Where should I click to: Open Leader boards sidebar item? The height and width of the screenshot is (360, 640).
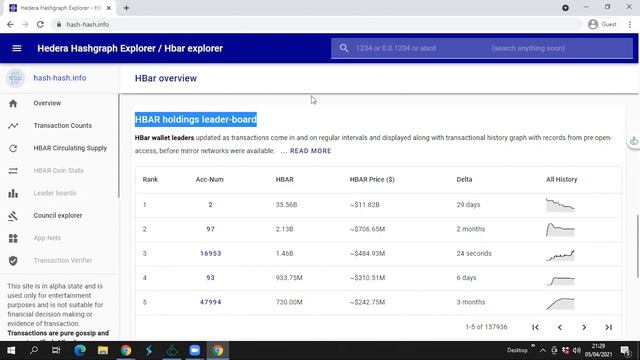[55, 193]
